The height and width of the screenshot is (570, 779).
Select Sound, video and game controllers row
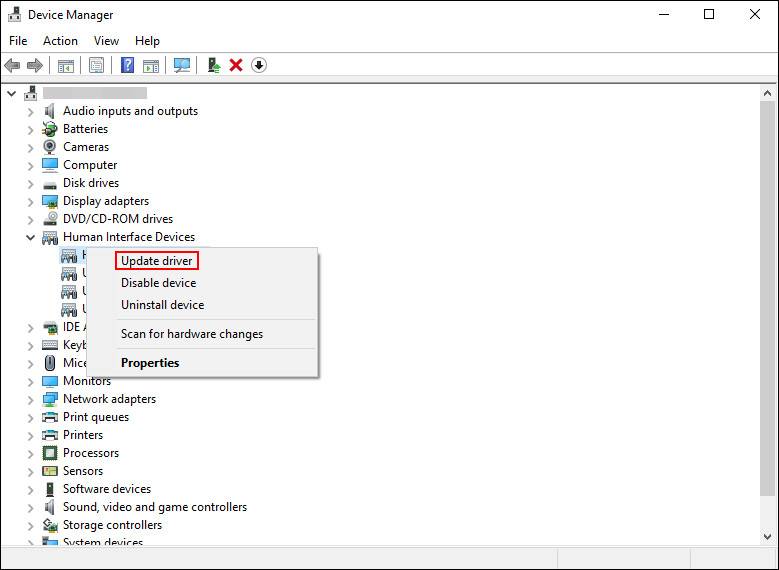pos(155,507)
